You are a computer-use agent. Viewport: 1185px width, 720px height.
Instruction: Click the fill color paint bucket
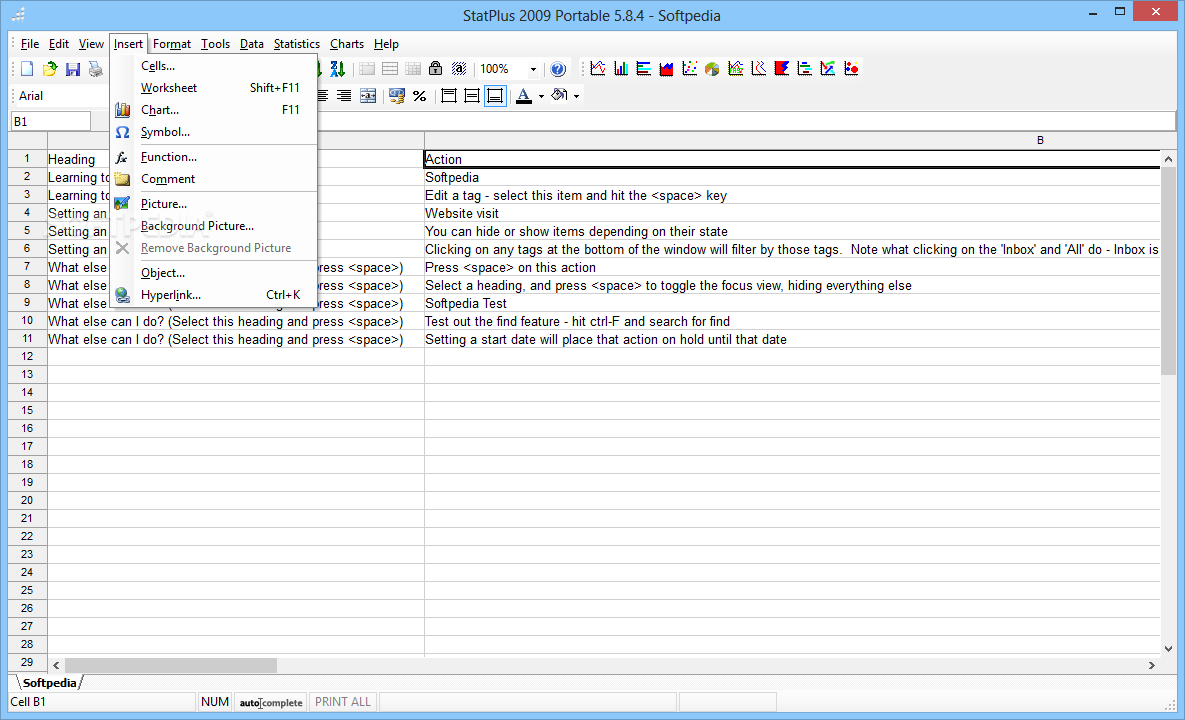[559, 96]
